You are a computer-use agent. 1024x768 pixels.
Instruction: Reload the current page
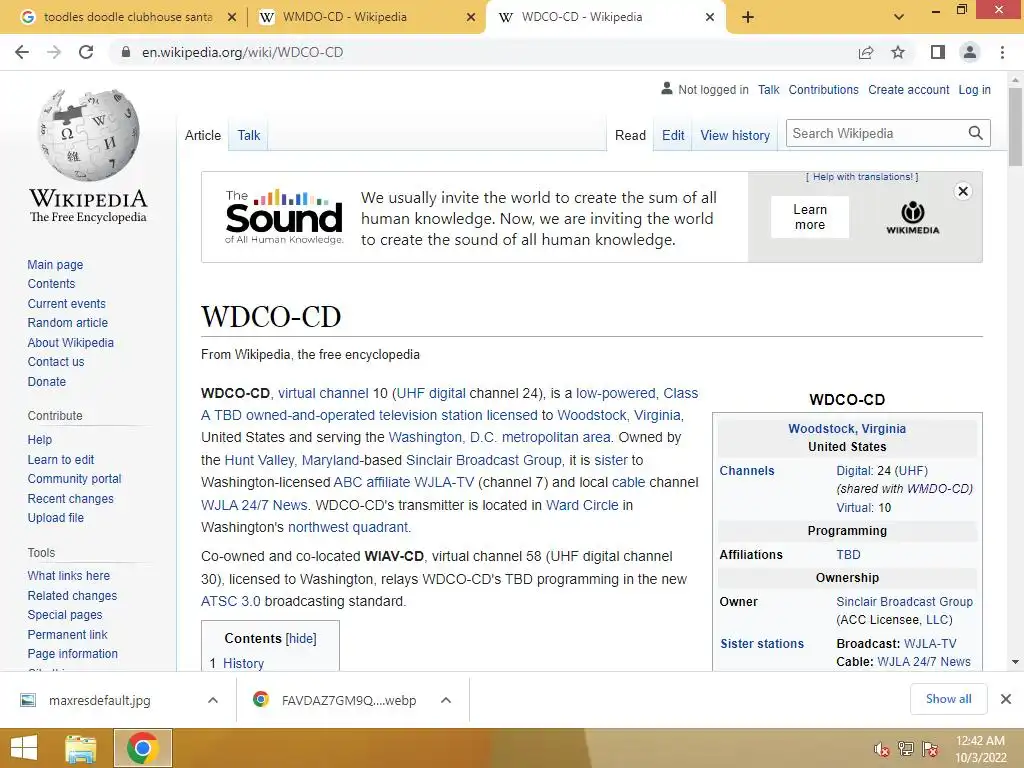click(x=86, y=52)
